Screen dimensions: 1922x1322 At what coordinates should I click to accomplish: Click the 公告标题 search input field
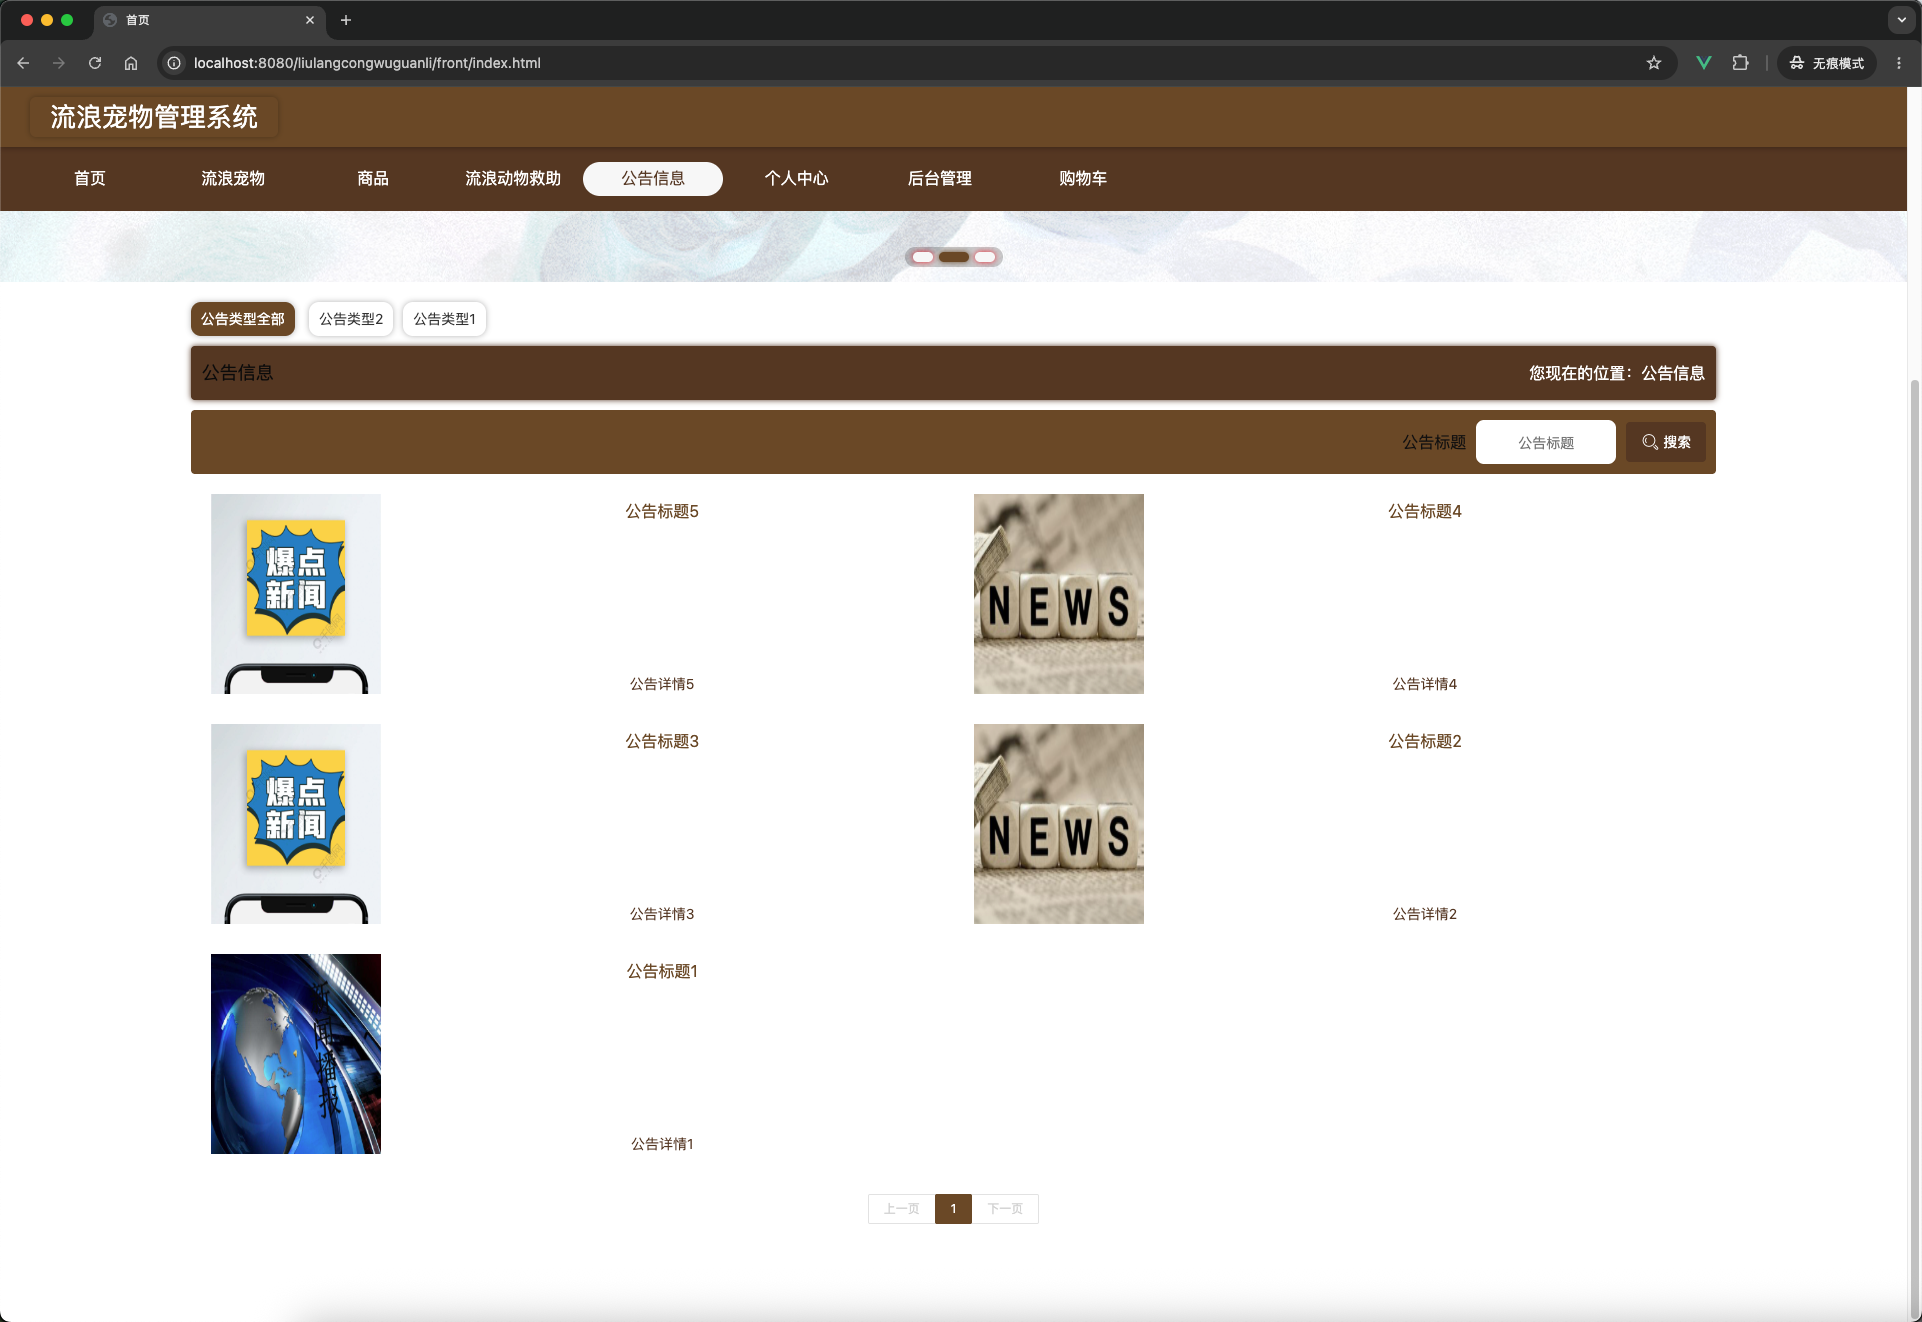[1546, 442]
